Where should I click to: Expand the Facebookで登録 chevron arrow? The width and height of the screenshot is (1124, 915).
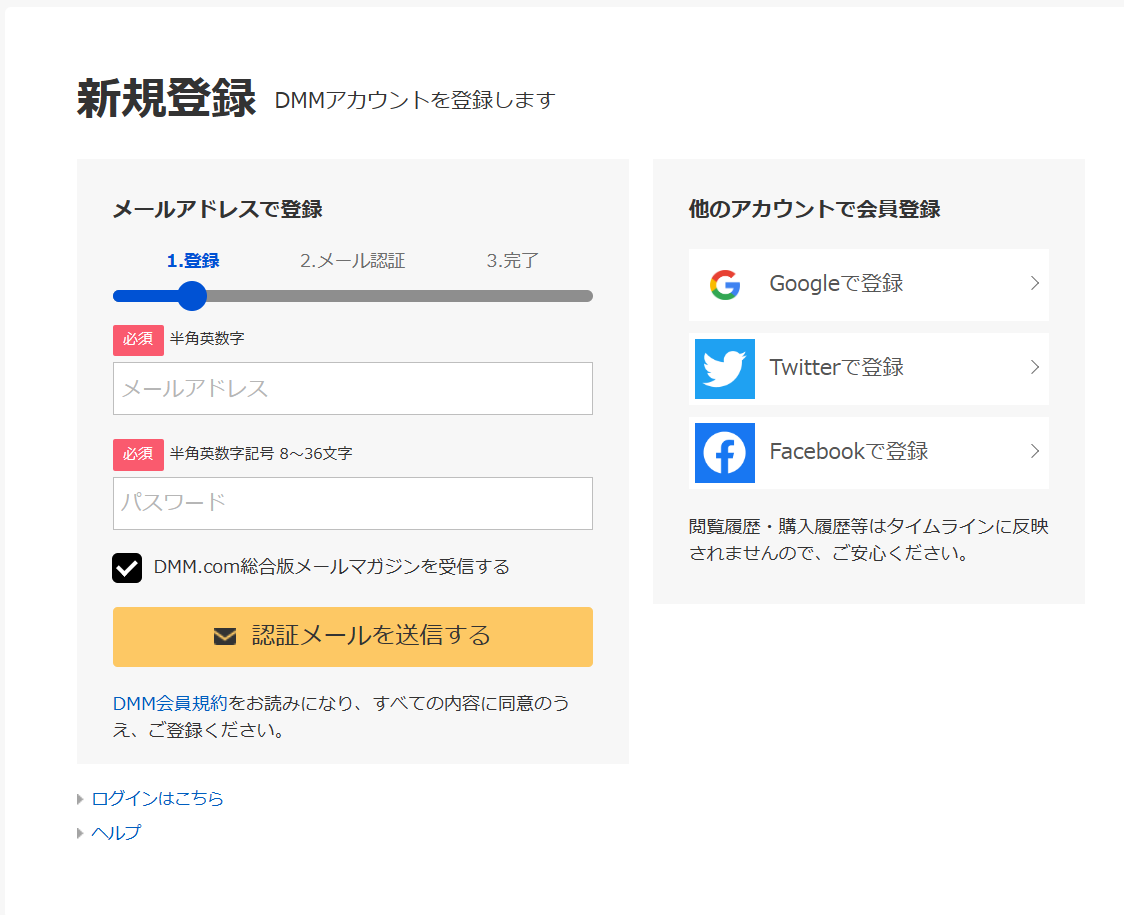[x=1035, y=452]
